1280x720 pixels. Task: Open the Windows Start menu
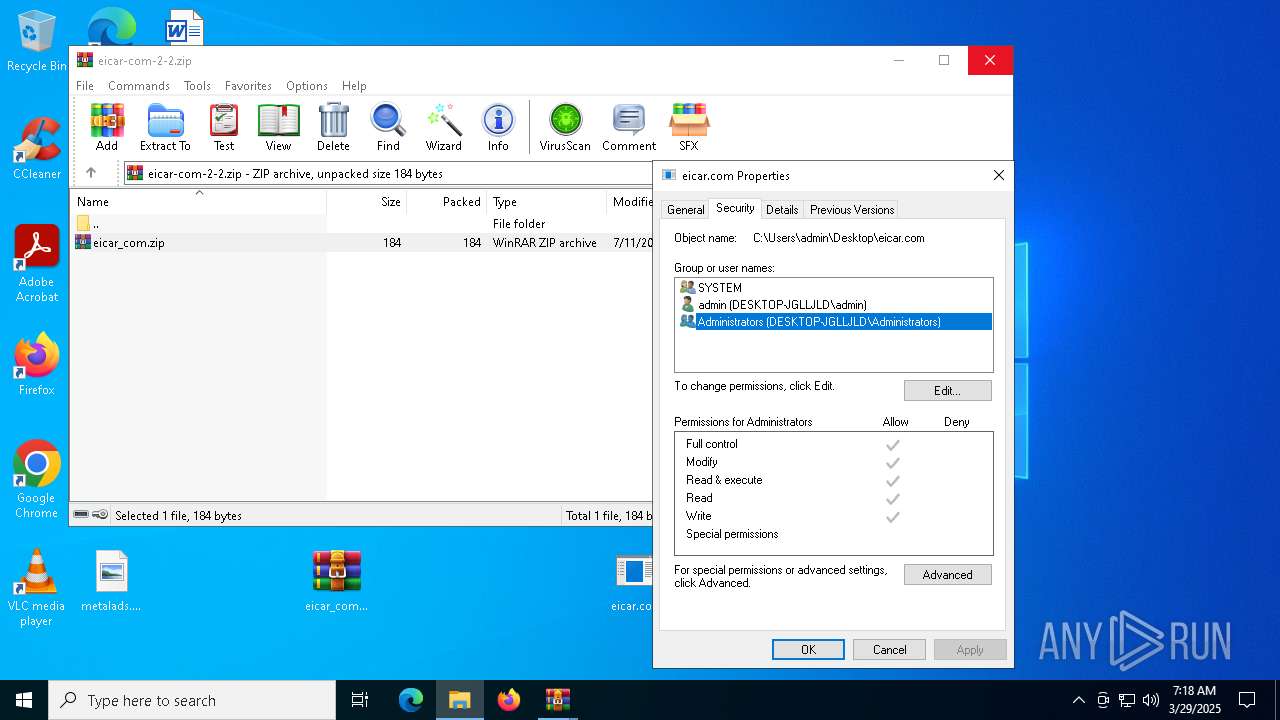(x=24, y=700)
